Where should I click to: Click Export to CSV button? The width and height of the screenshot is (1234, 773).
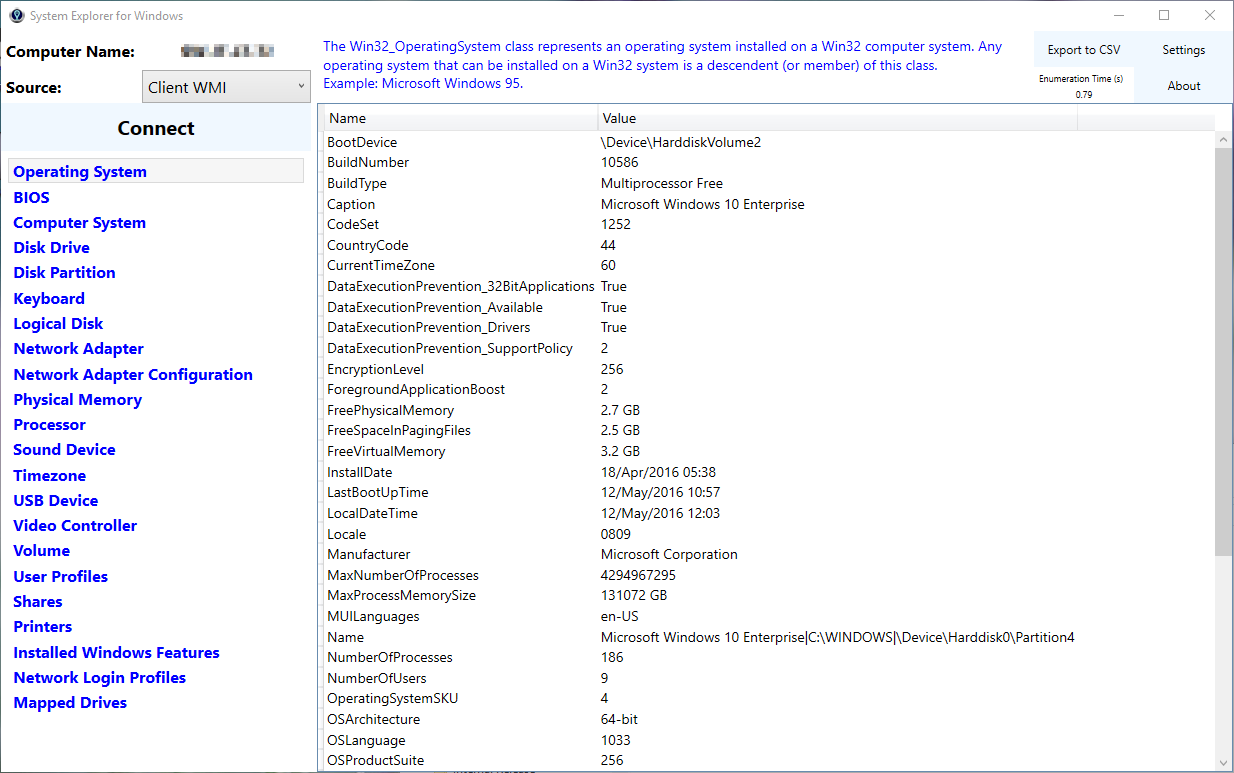(1084, 50)
